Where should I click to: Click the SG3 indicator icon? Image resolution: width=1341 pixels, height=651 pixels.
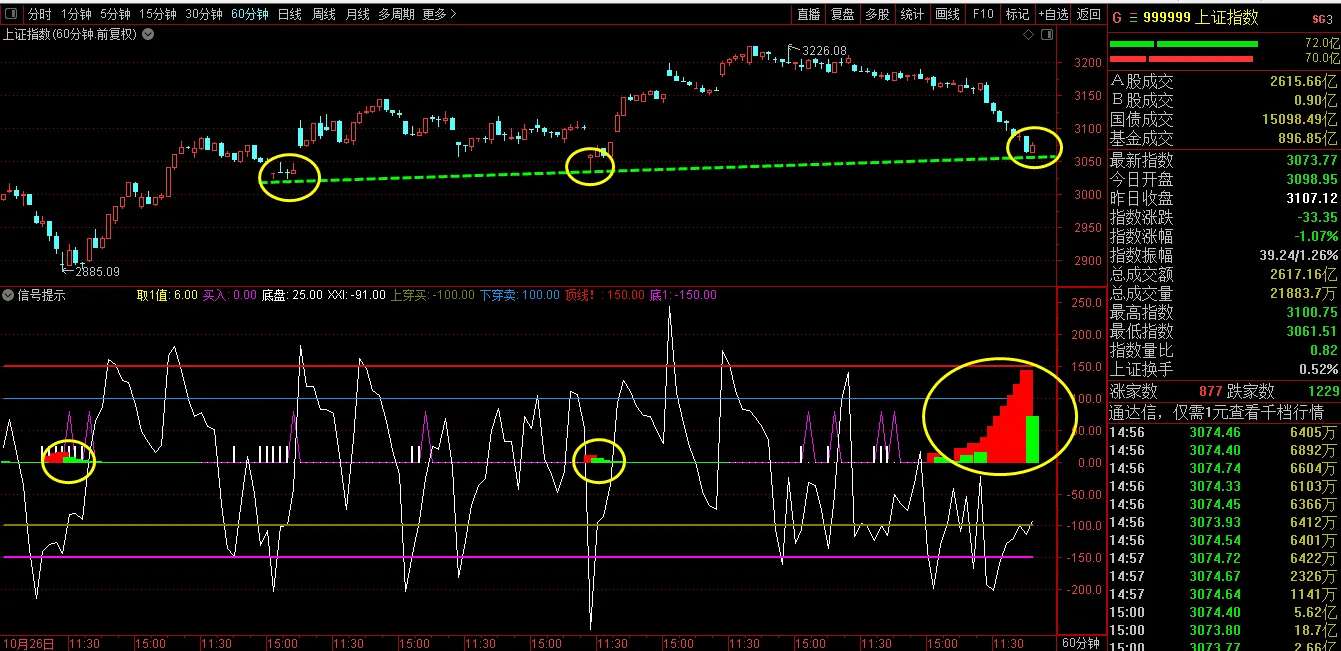(x=1324, y=18)
